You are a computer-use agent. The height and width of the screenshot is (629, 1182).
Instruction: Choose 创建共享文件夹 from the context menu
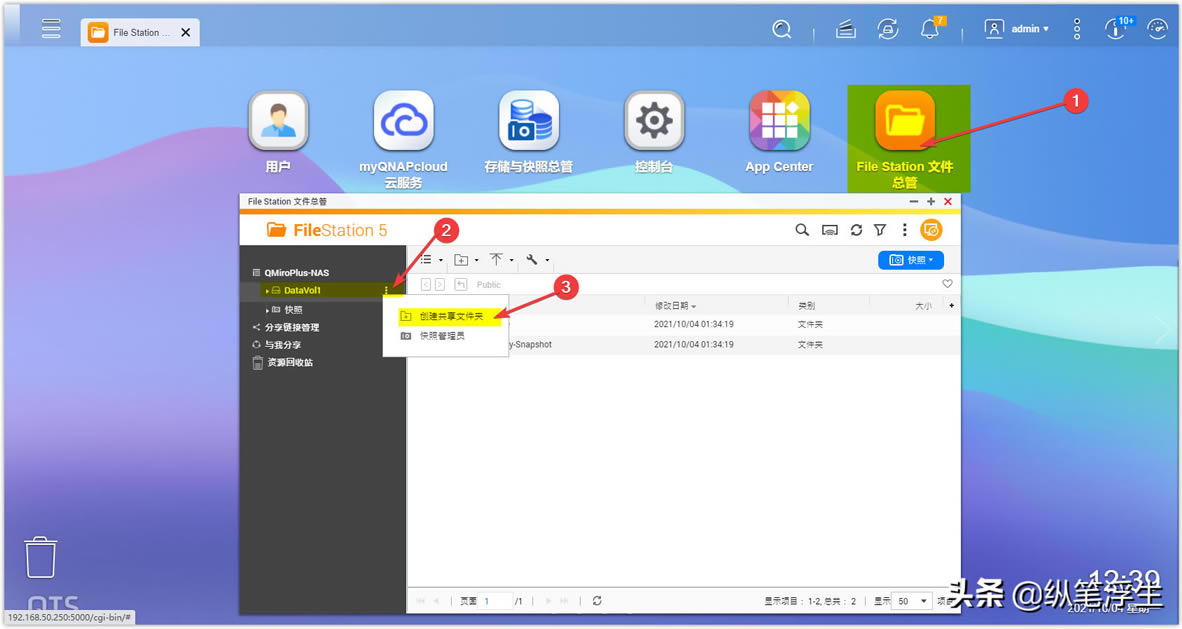(x=450, y=317)
